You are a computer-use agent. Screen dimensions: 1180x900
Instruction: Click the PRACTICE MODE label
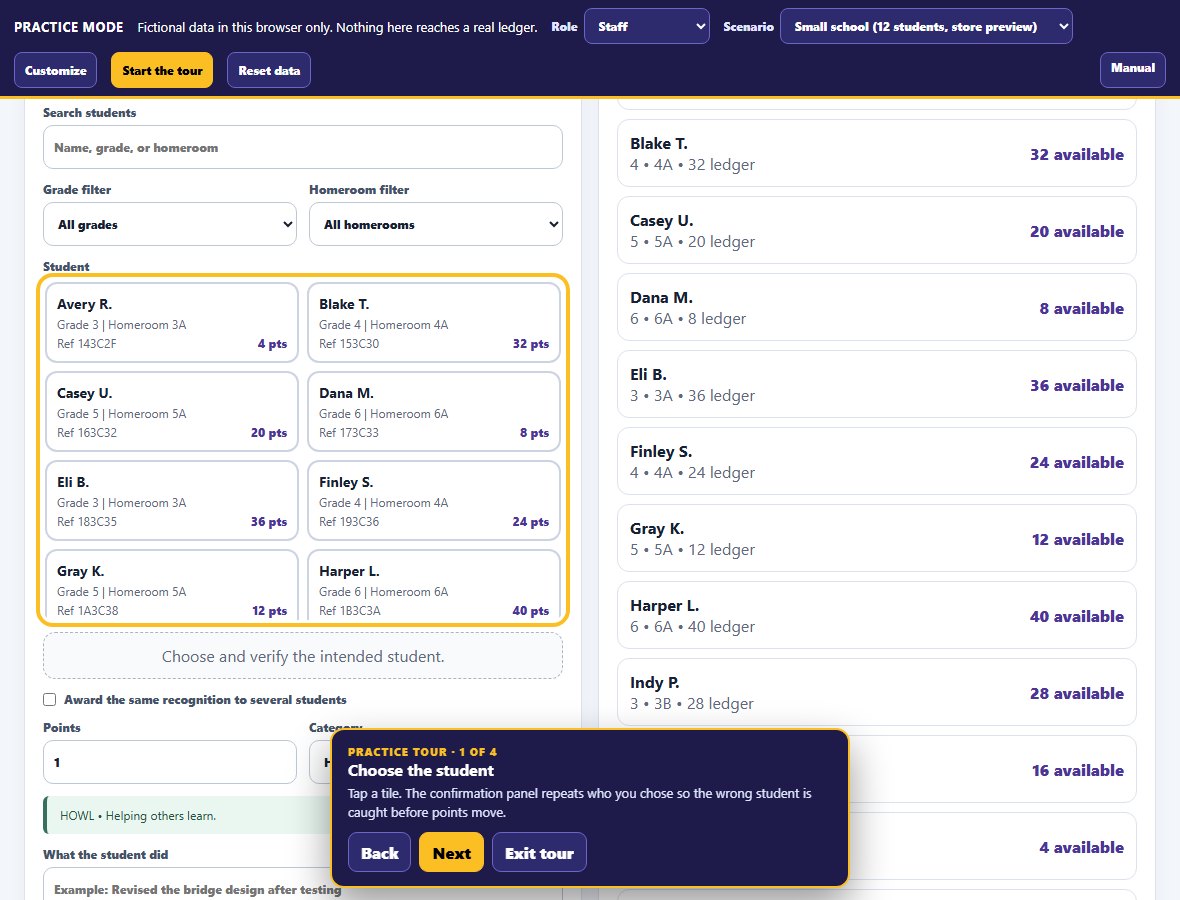[x=68, y=27]
